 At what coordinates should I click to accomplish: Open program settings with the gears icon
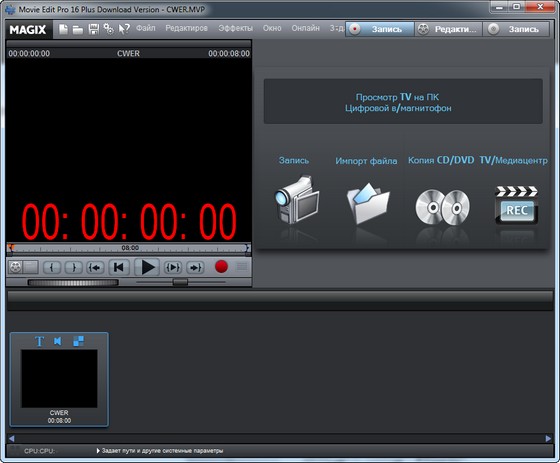click(x=109, y=29)
